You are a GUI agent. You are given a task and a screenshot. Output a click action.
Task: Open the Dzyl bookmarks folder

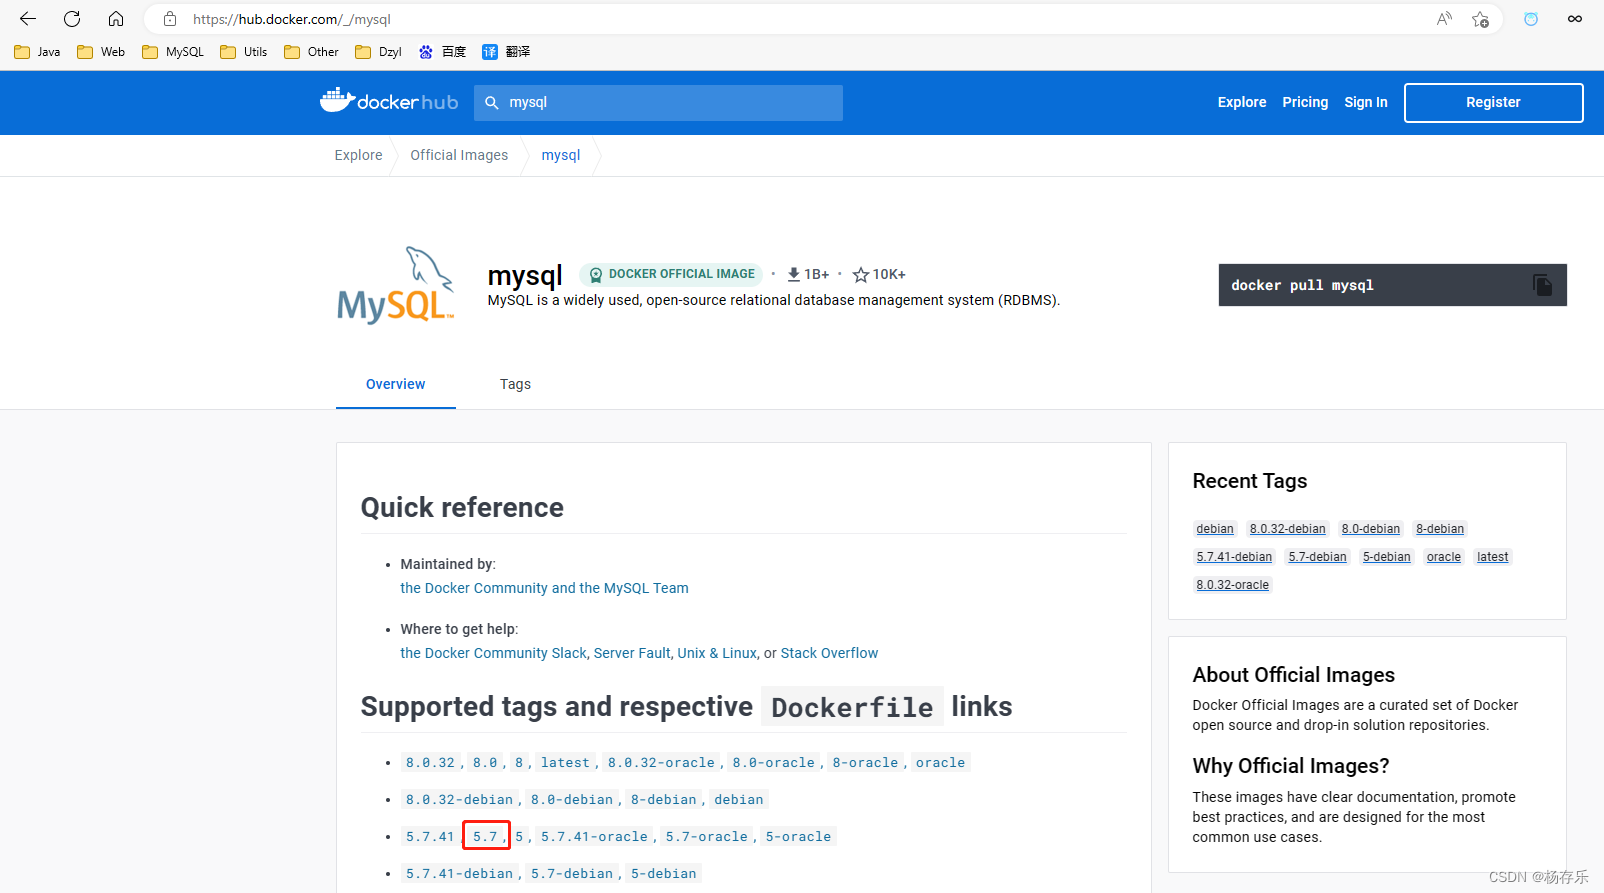tap(378, 52)
